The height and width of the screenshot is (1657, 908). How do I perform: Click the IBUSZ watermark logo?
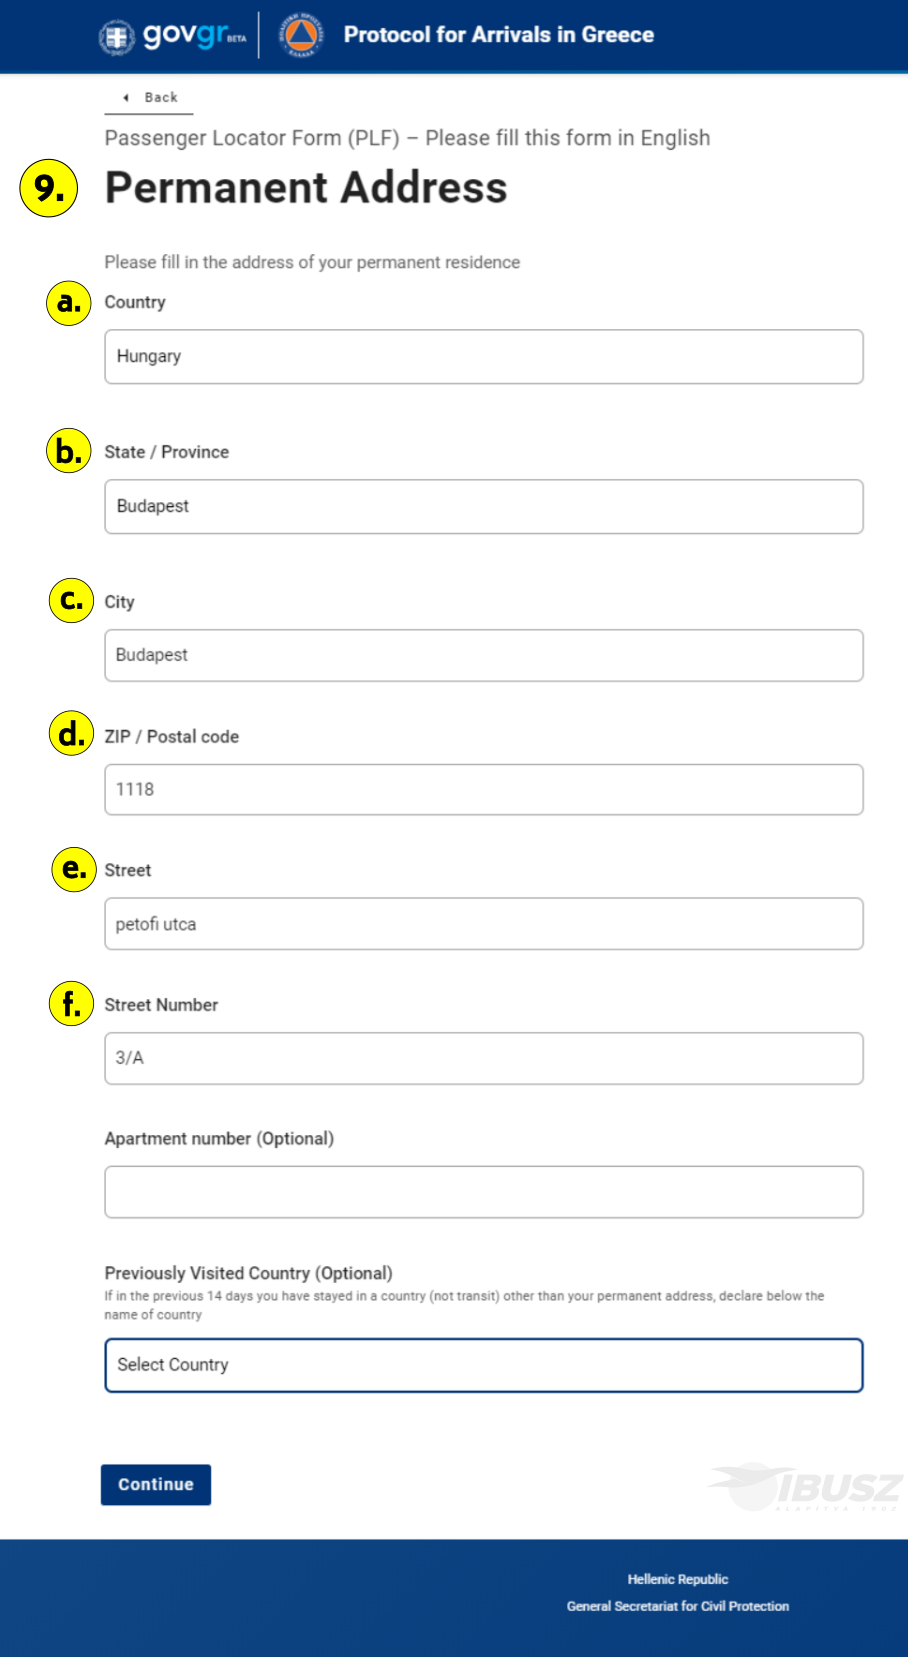click(x=806, y=1487)
